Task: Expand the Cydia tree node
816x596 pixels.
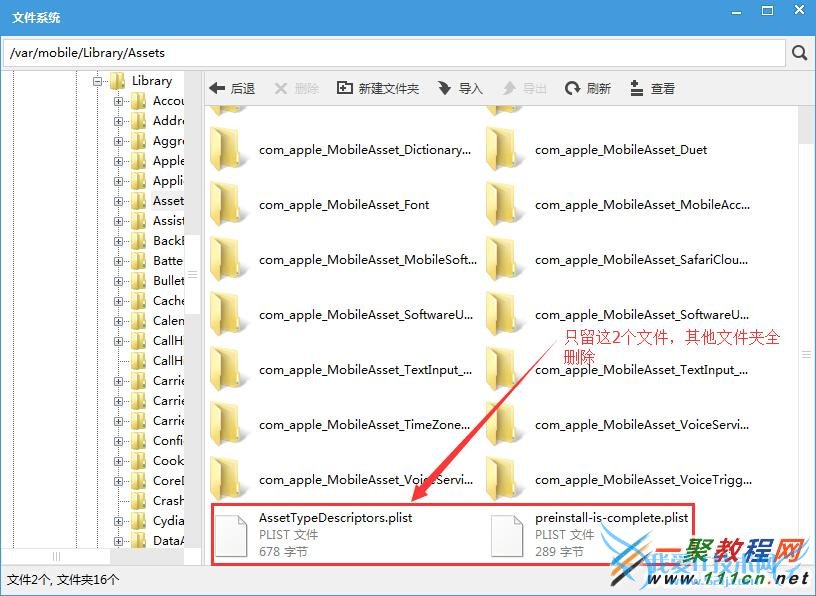Action: click(x=118, y=521)
